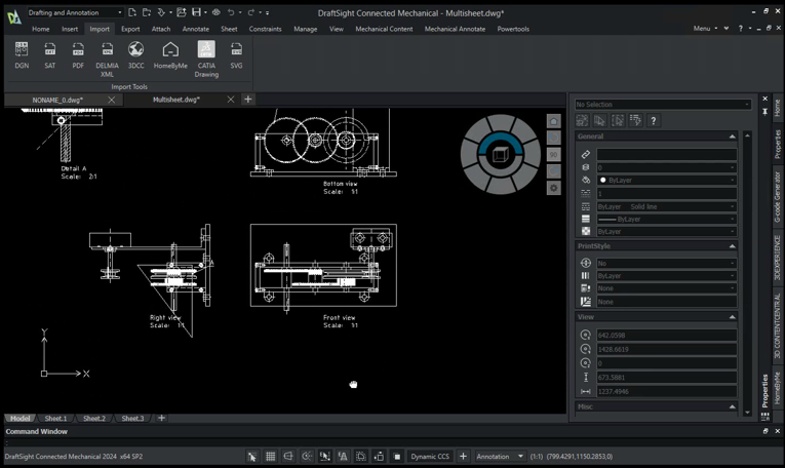Click the DGN import icon

tap(21, 50)
